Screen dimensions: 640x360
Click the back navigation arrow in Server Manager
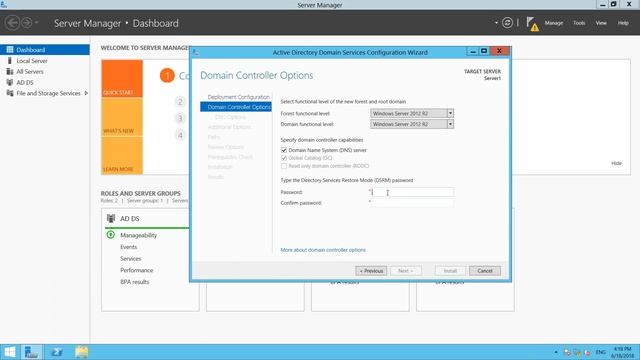(12, 23)
